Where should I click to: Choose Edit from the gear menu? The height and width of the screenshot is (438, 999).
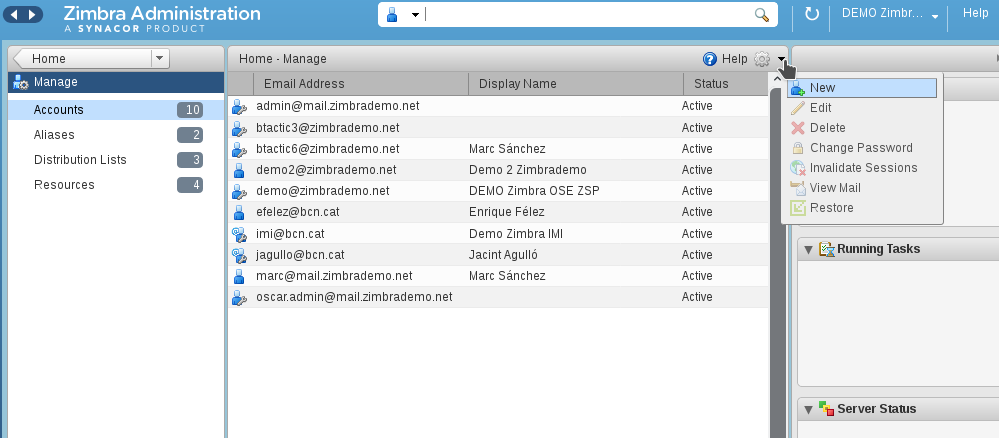tap(862, 108)
